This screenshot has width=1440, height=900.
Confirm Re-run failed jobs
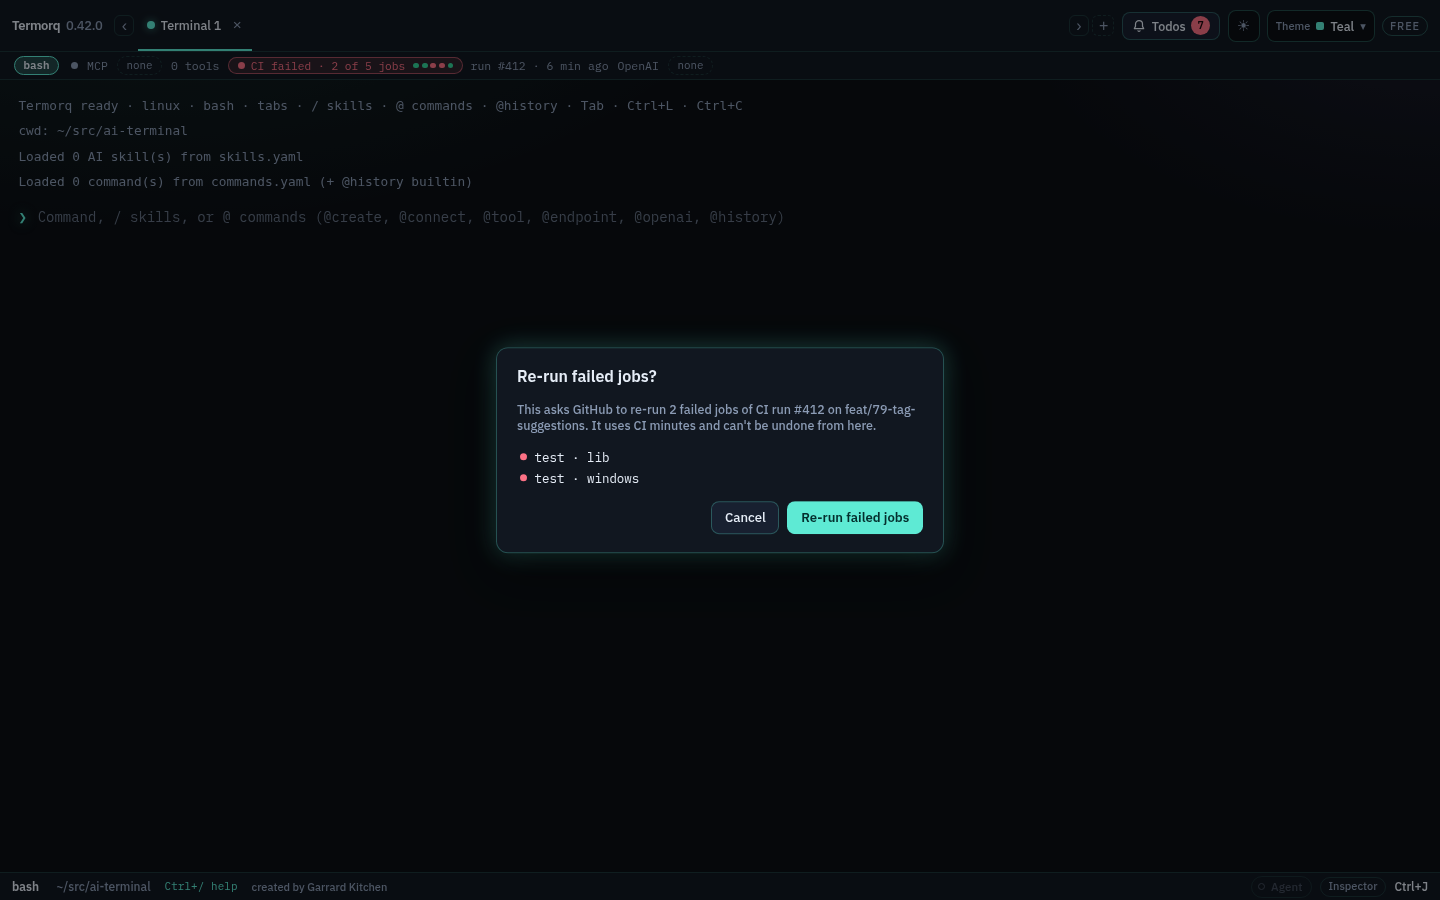point(855,517)
